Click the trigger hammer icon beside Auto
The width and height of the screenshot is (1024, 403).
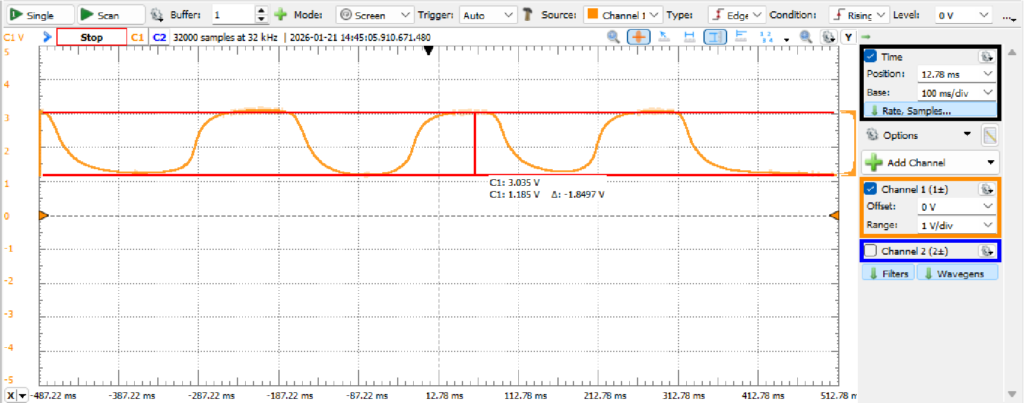click(527, 15)
